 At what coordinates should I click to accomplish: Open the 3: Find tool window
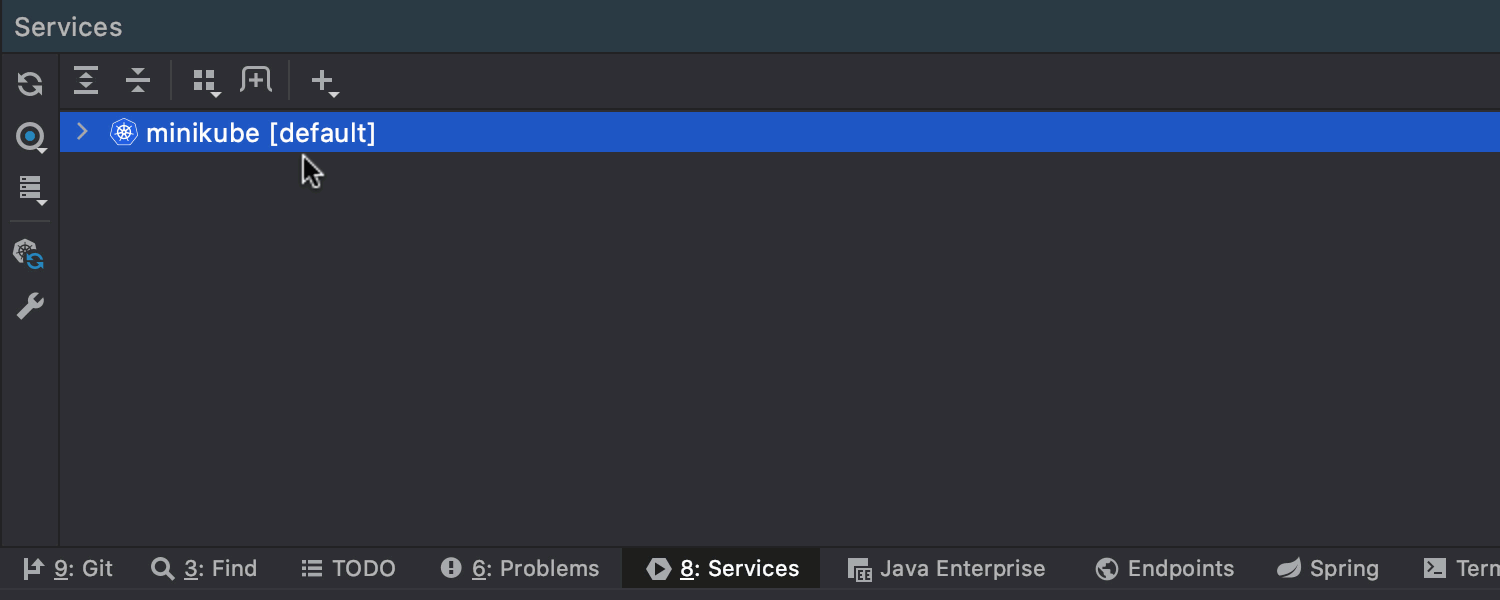coord(204,569)
